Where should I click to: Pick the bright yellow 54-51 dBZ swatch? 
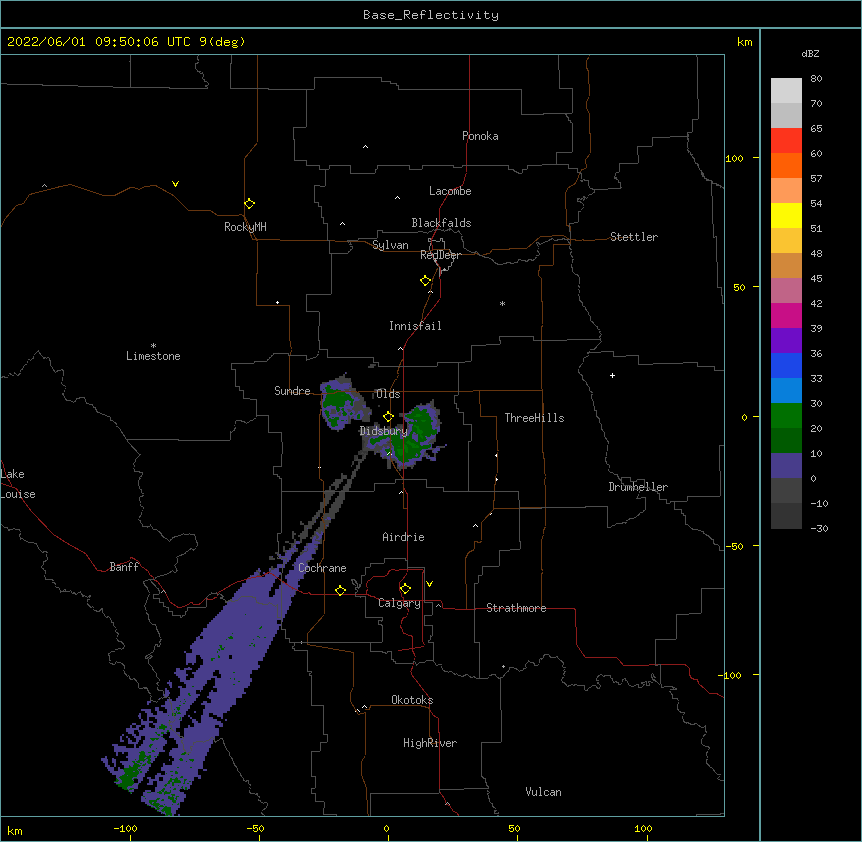pos(786,215)
